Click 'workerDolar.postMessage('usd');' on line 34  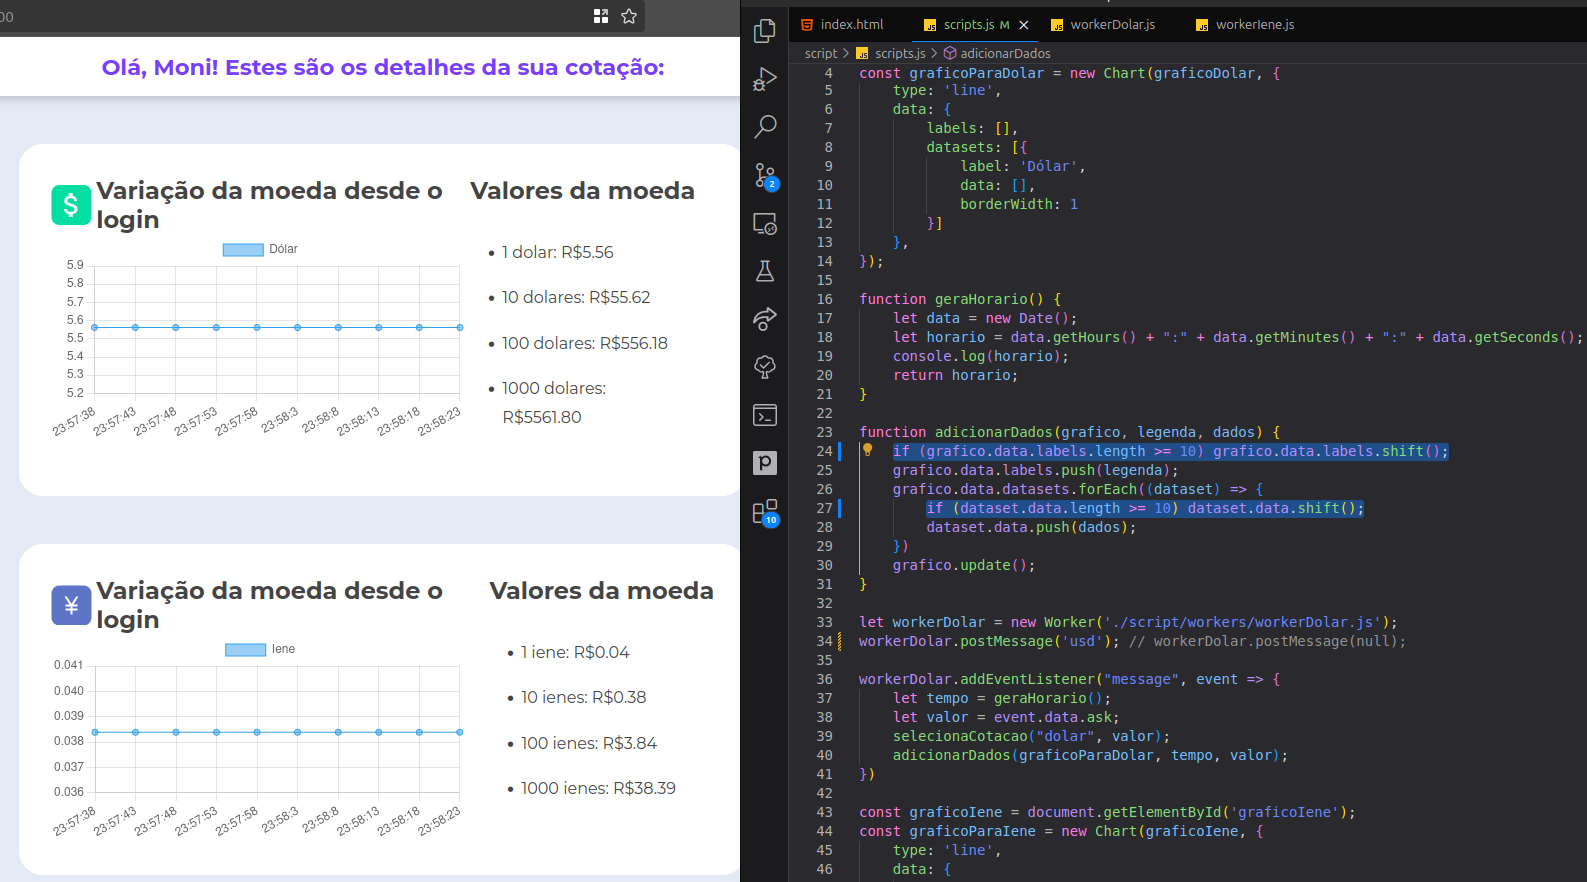pos(989,641)
